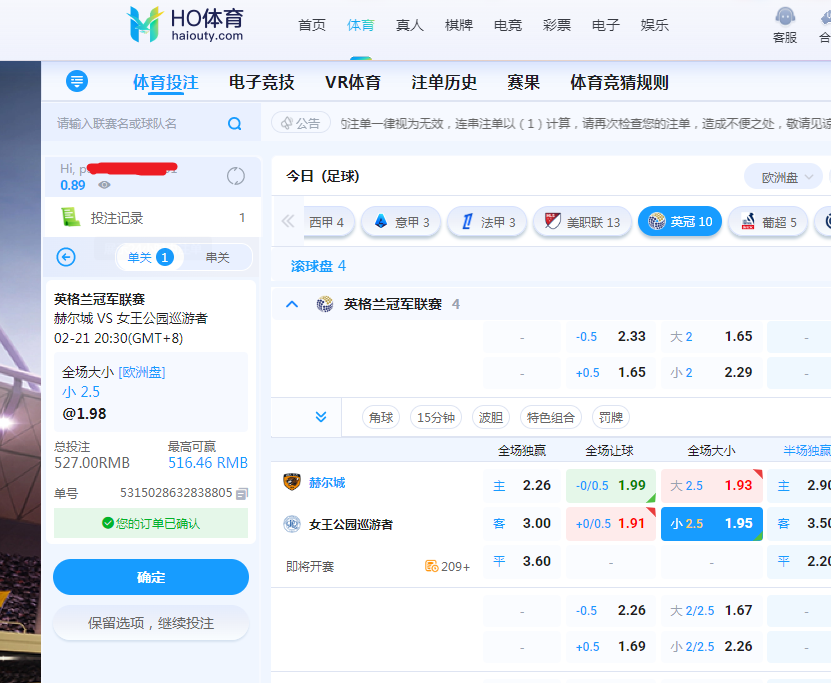Copy the order number

click(x=242, y=493)
